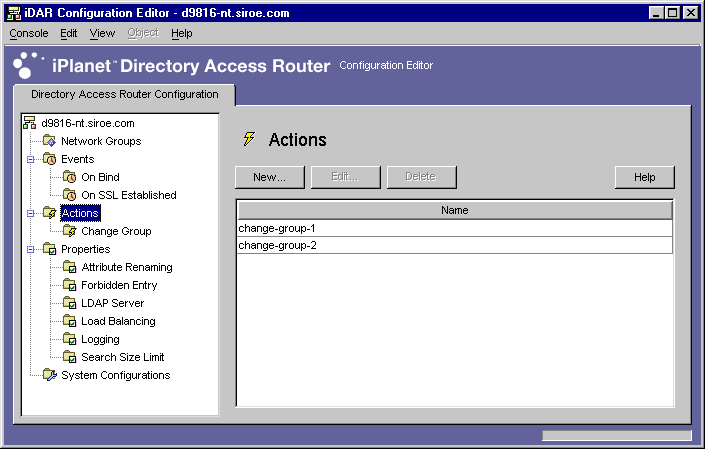Click the Events folder icon
Viewport: 705px width, 449px height.
point(49,159)
